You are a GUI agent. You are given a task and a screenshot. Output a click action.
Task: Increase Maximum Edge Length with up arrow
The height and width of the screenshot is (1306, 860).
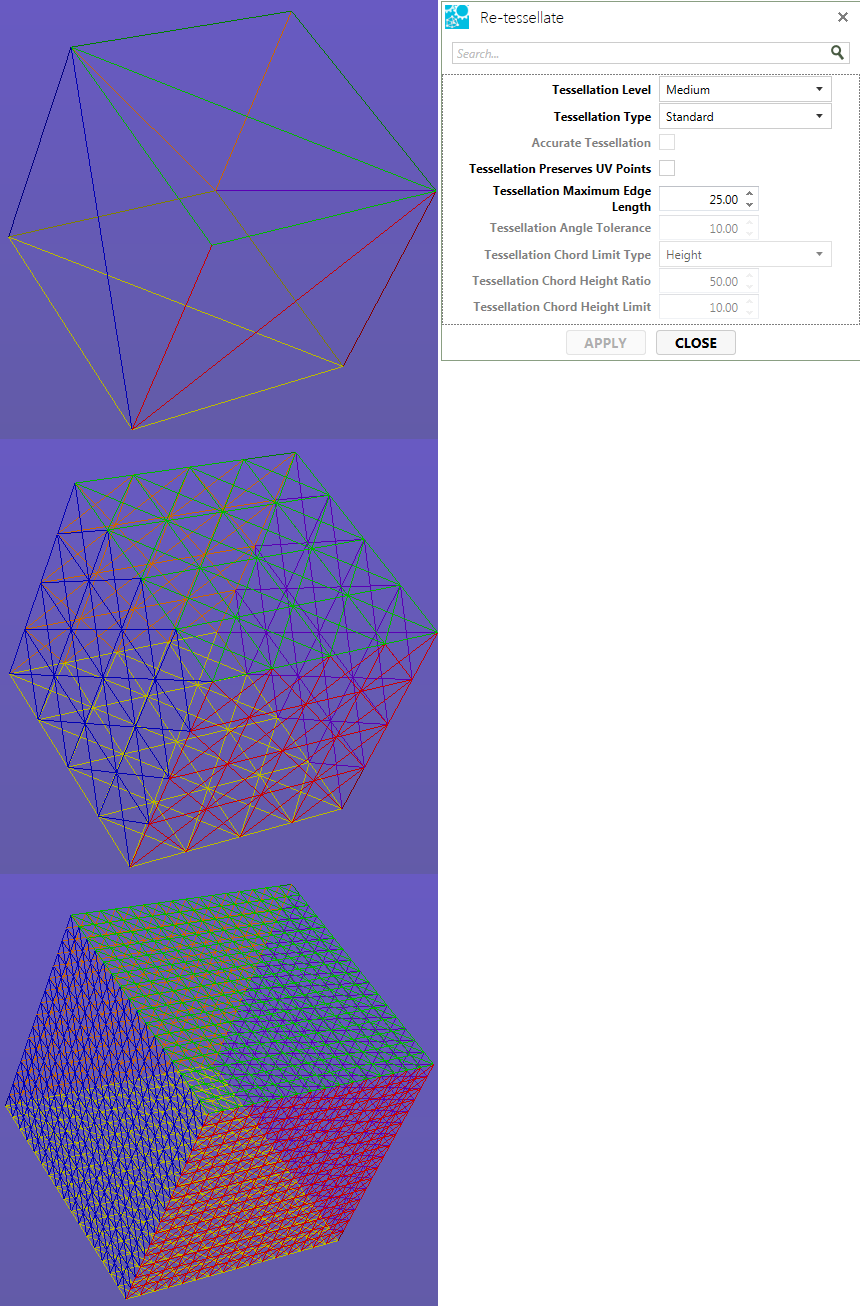coord(751,194)
